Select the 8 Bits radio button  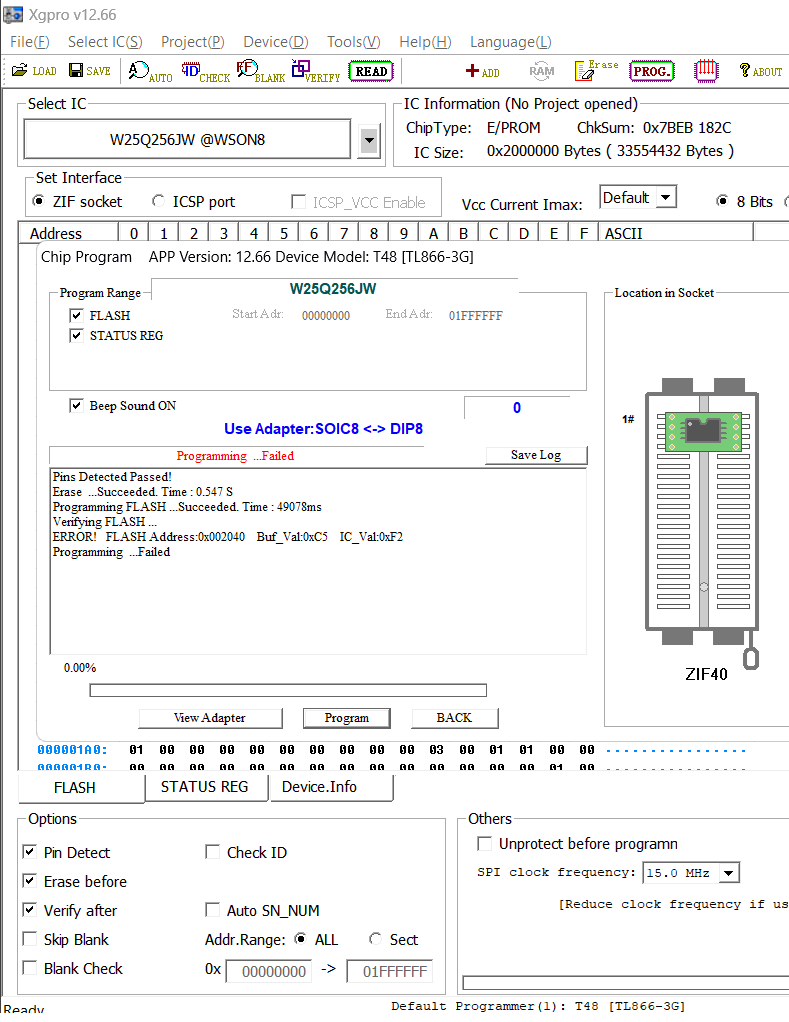[x=722, y=201]
